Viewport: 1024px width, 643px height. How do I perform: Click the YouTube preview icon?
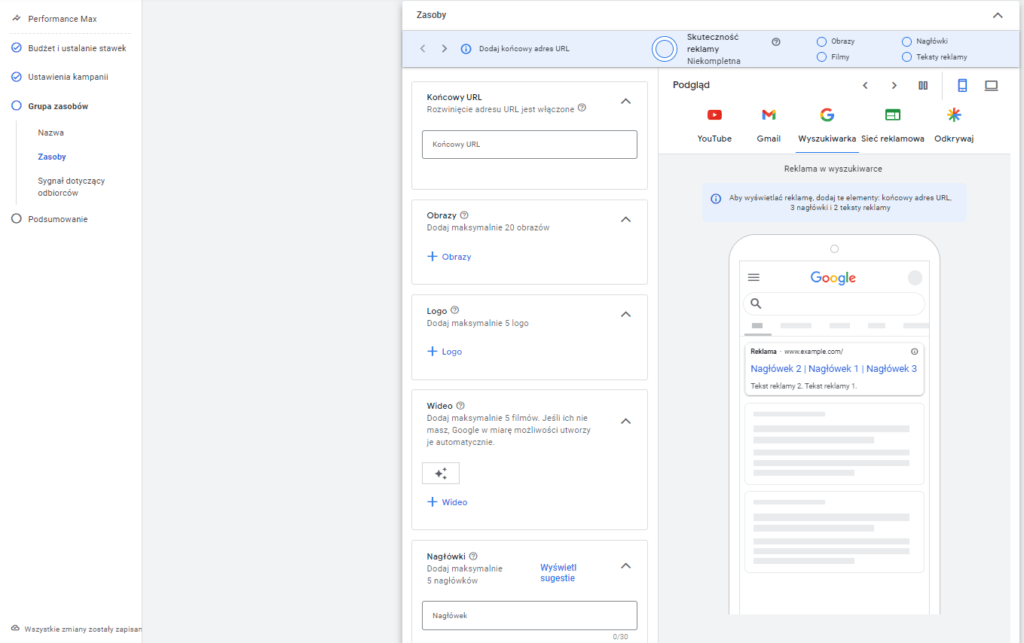714,115
